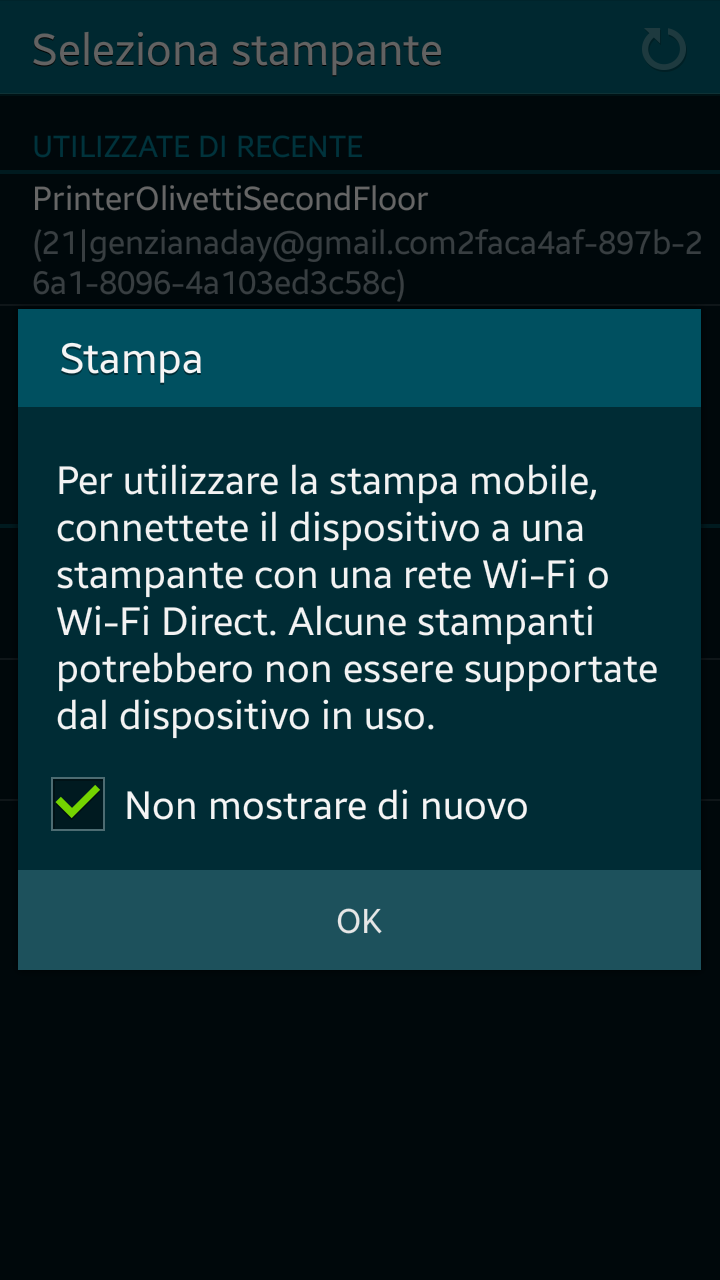Dismiss the dialog via dark area below OK
Screen dimensions: 720x1280
(x=359, y=1120)
